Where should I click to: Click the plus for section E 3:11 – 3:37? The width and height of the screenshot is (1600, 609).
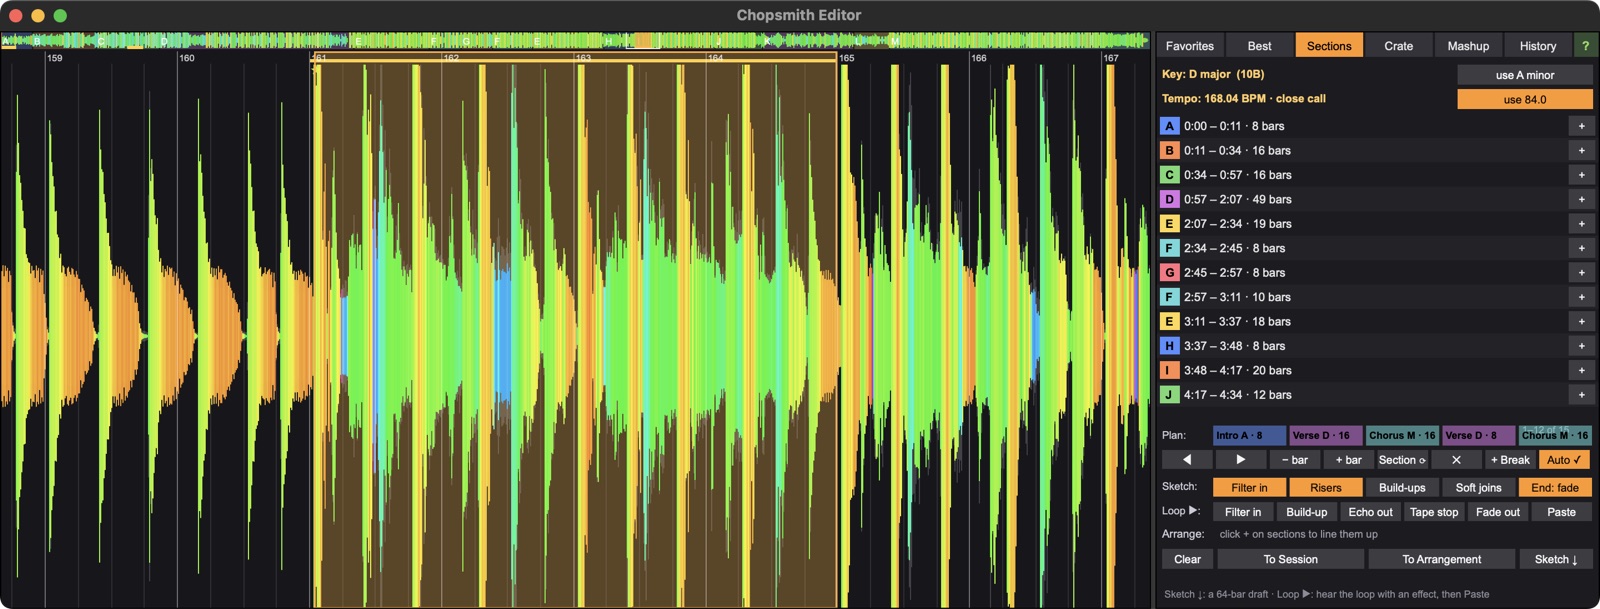coord(1581,321)
